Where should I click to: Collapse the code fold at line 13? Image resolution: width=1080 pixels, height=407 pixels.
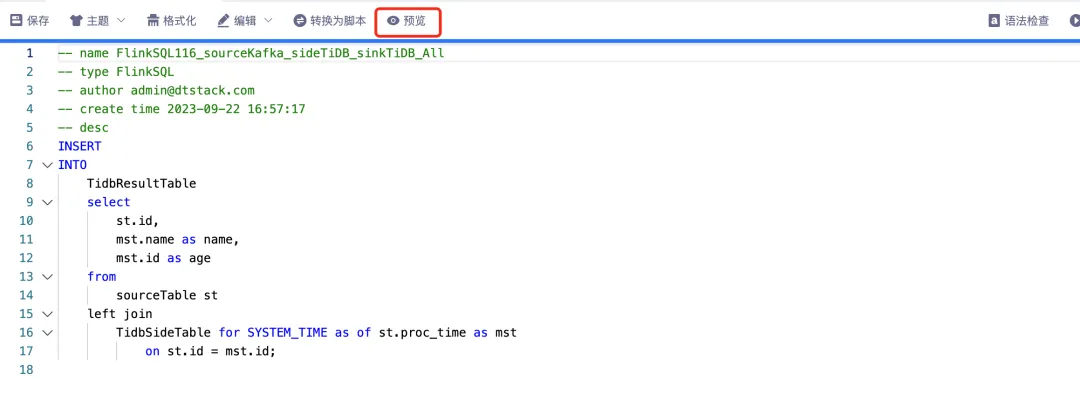coord(47,277)
